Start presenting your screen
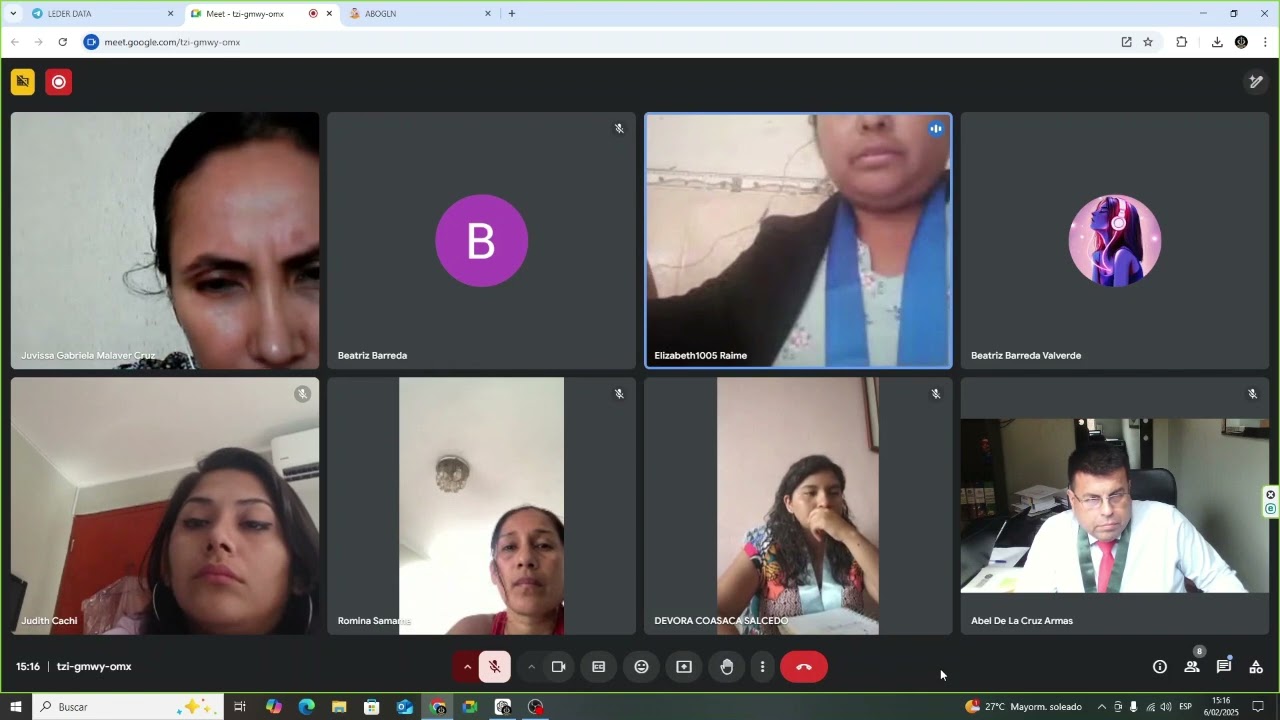Screen dimensions: 1280x720 [x=684, y=667]
